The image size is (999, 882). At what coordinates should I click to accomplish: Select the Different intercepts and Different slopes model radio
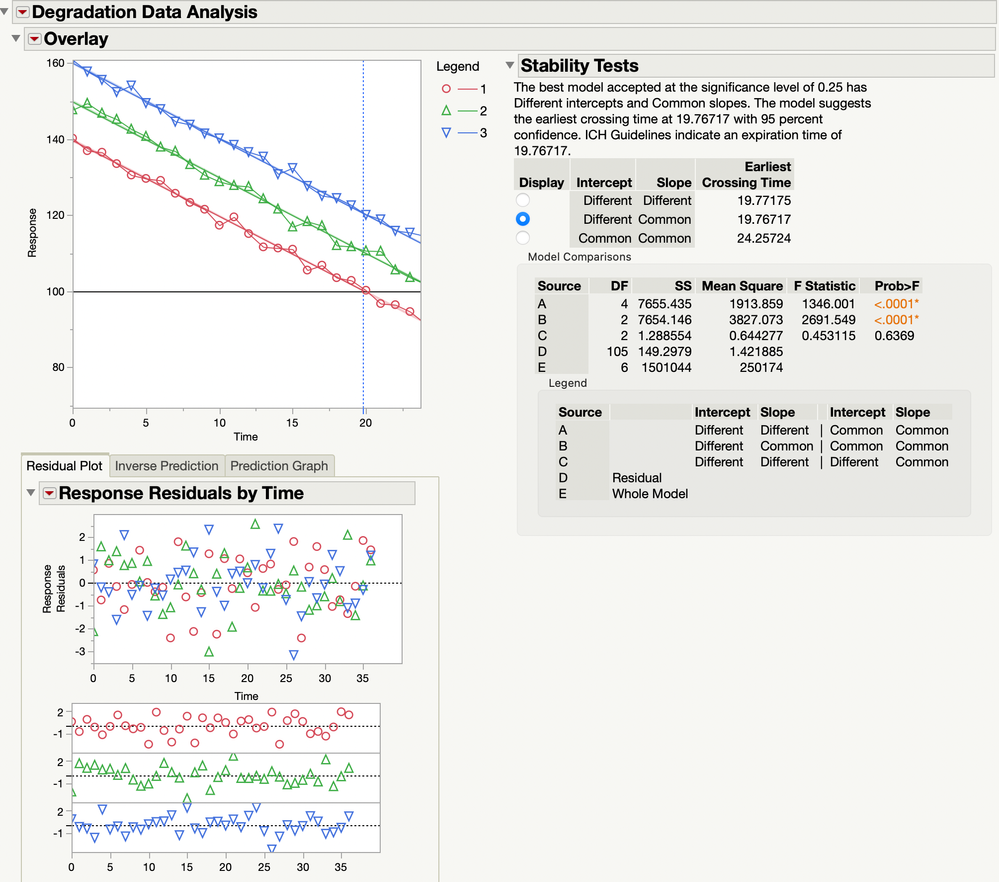pyautogui.click(x=521, y=200)
